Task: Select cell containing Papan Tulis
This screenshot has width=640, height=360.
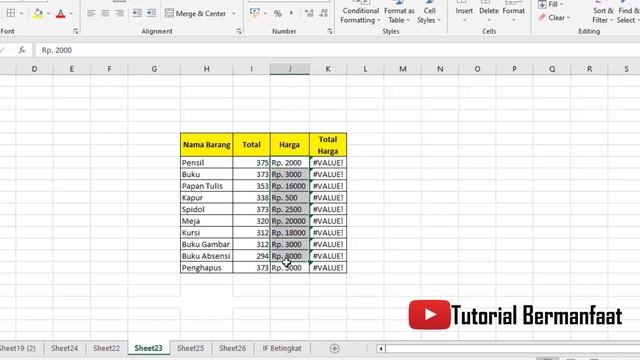Action: [x=207, y=186]
